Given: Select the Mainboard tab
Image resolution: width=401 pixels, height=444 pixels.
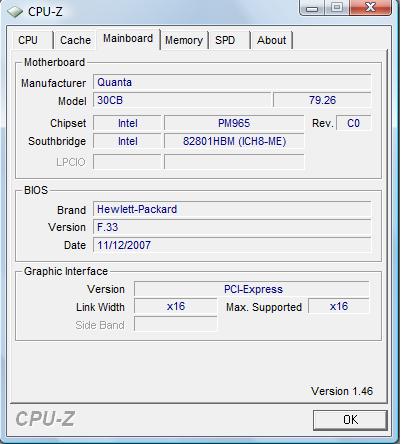Looking at the screenshot, I should click(x=128, y=39).
